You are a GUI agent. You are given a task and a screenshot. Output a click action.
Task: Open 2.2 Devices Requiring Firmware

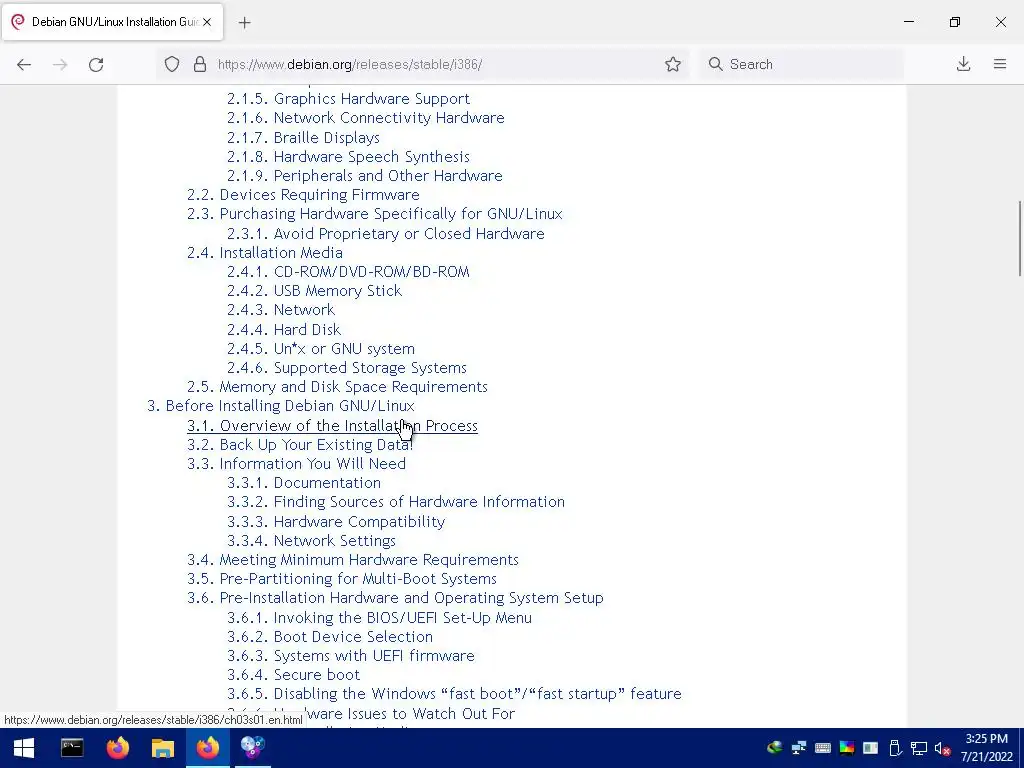click(303, 195)
